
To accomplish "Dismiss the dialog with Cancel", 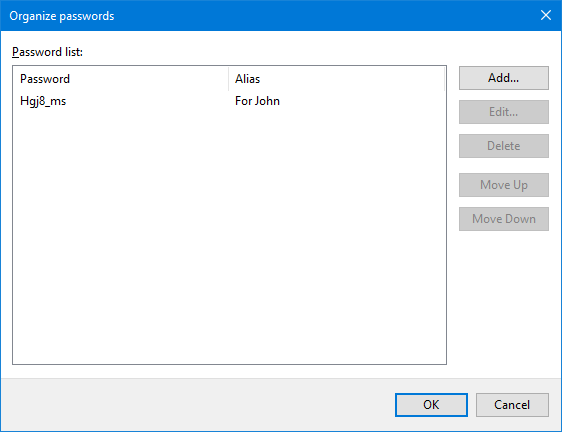I will 512,405.
